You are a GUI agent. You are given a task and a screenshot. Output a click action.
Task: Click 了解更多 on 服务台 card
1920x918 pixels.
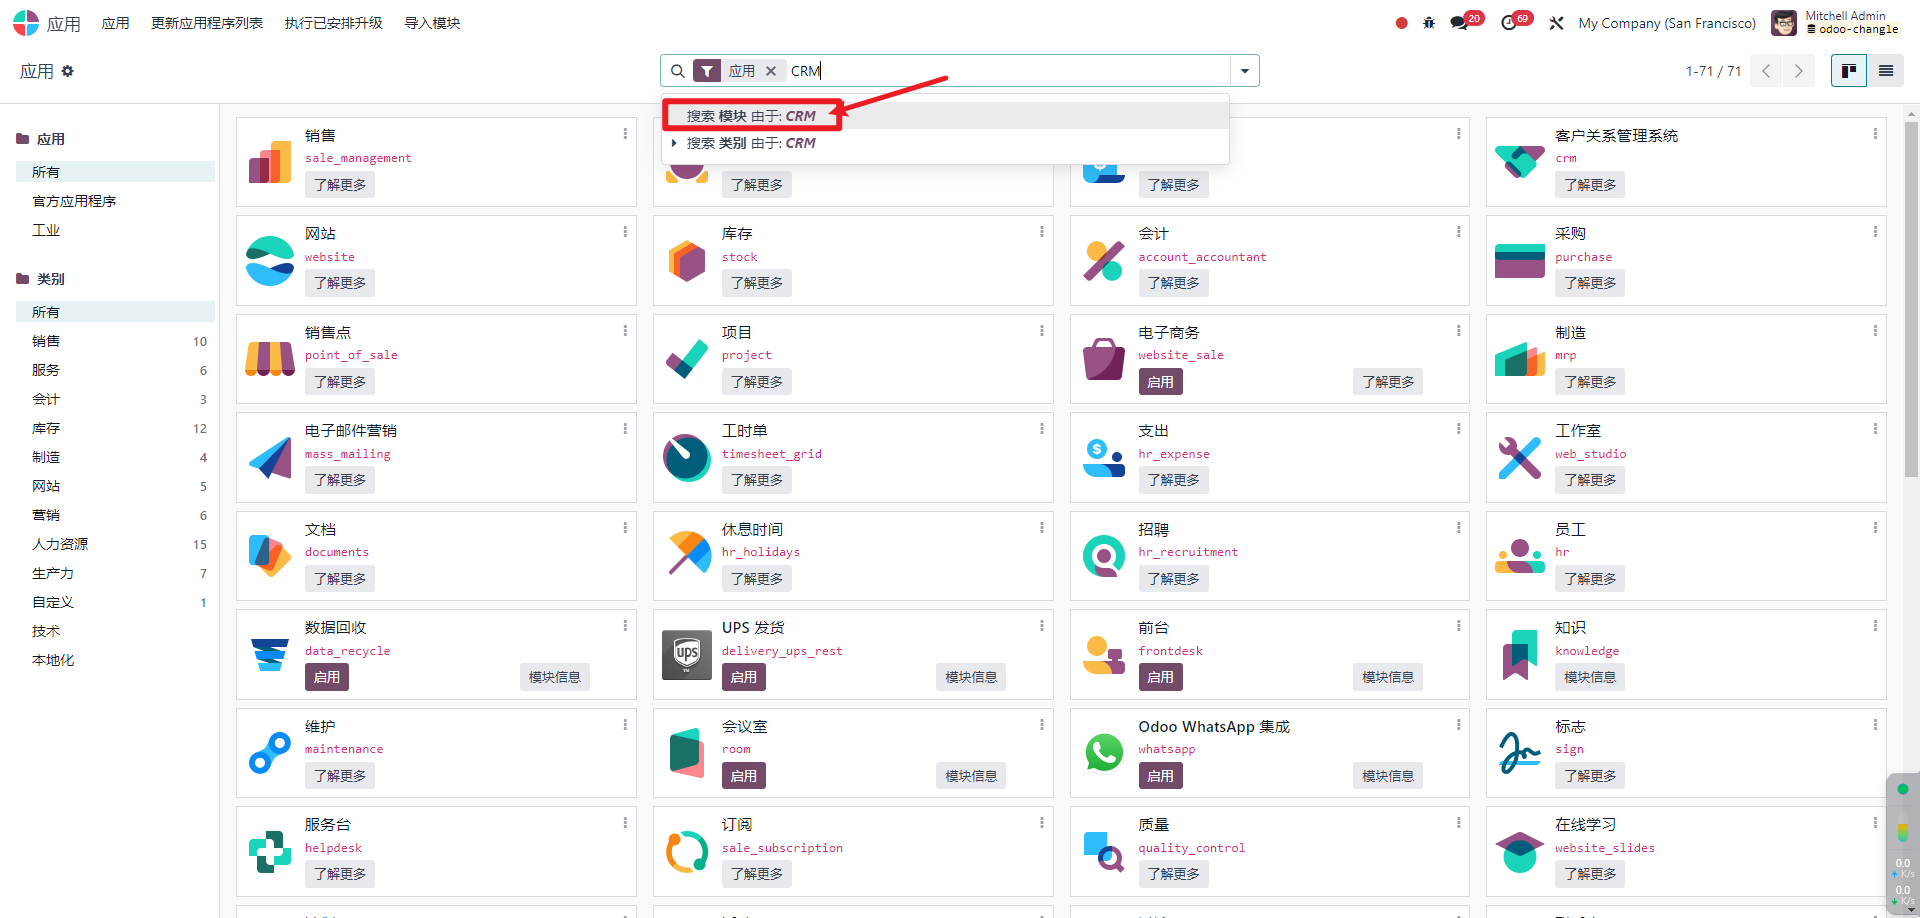[340, 874]
